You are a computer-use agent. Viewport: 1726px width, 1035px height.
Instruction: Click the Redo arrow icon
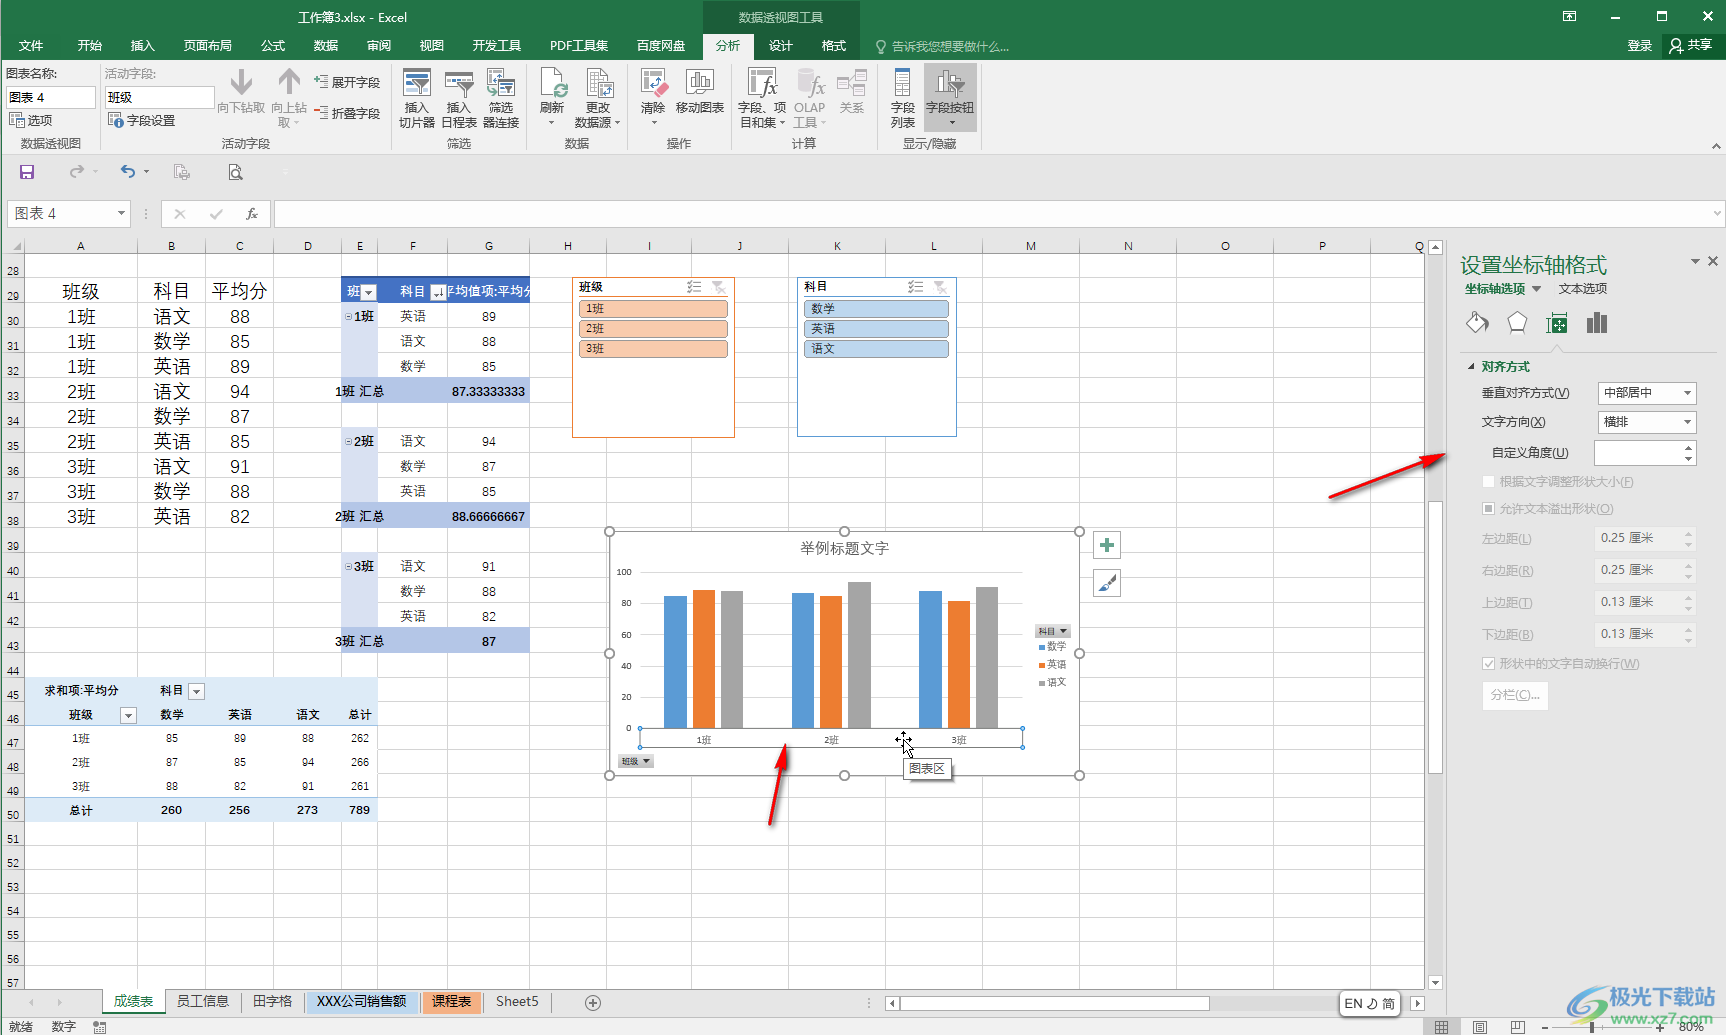(77, 172)
